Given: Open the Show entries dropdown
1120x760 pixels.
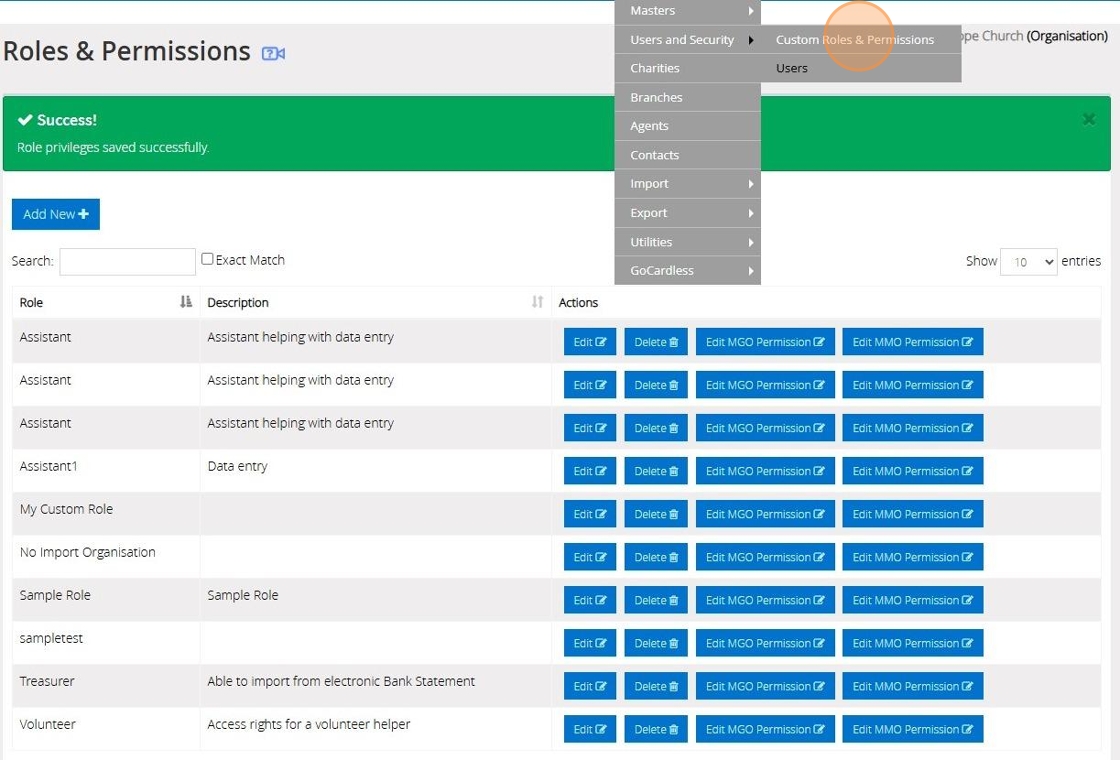Looking at the screenshot, I should (1029, 262).
